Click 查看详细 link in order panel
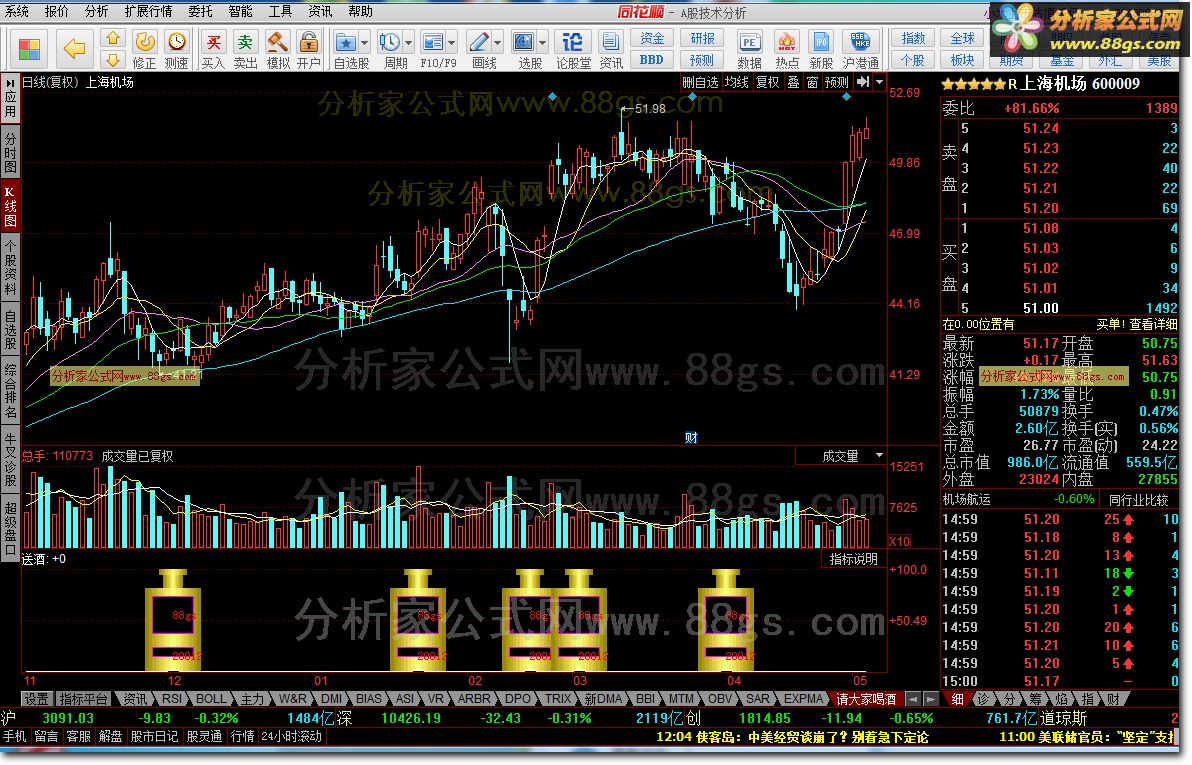1192x765 pixels. point(1153,324)
